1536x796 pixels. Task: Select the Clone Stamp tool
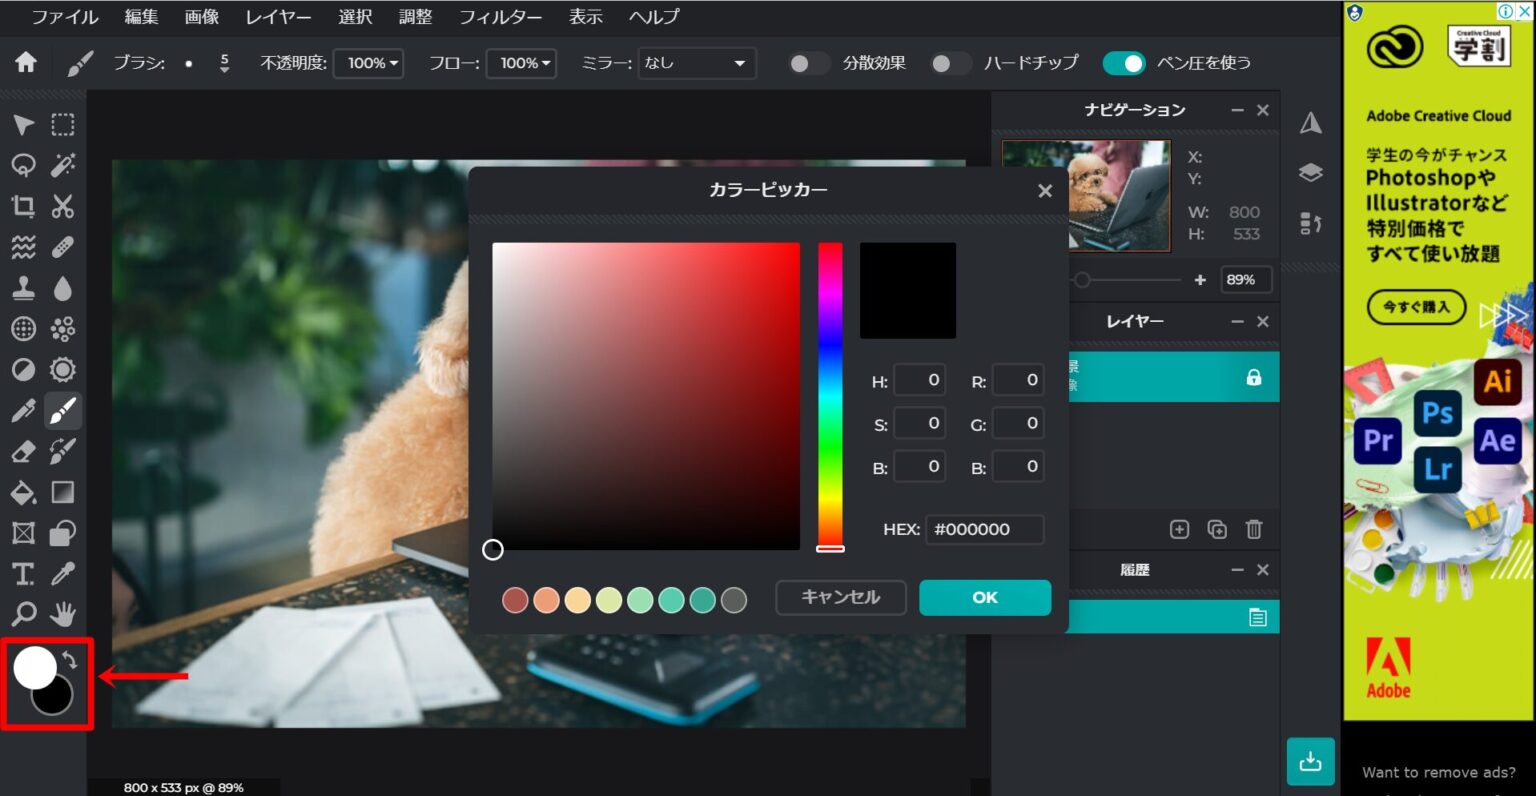24,288
